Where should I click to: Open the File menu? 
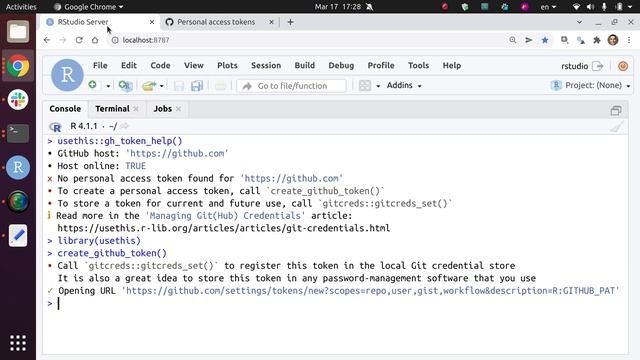[100, 65]
